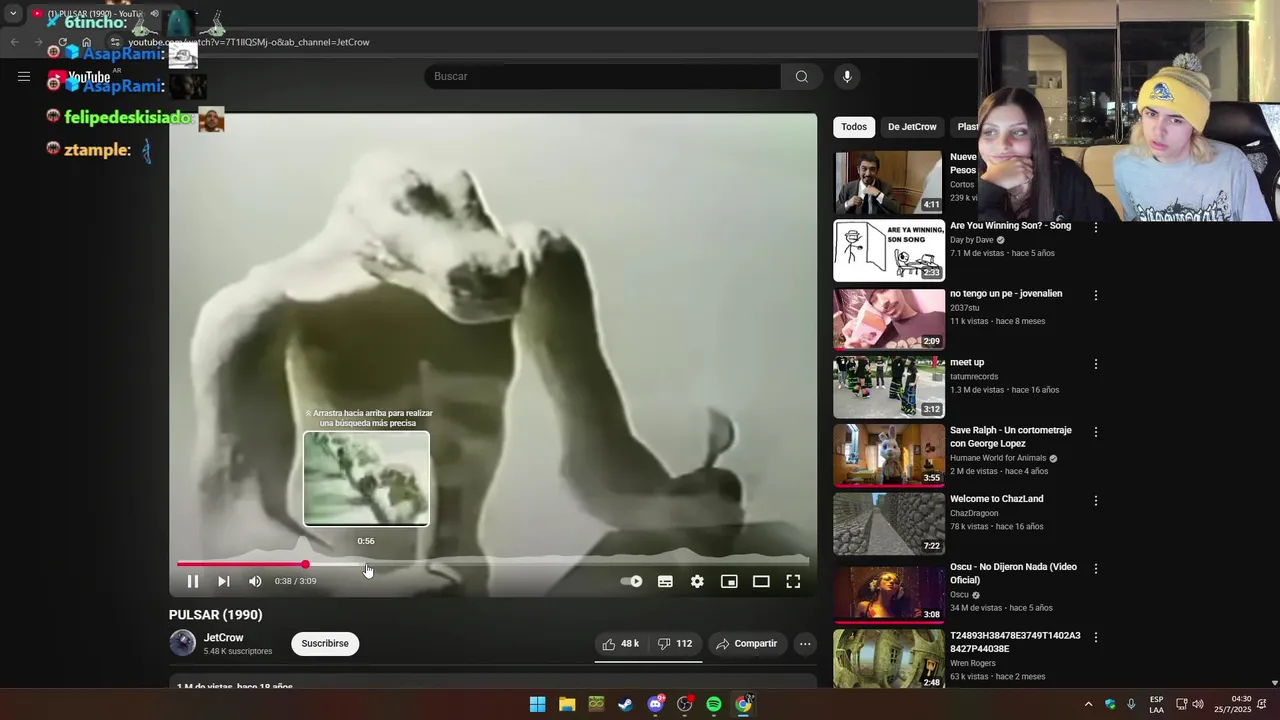This screenshot has height=720, width=1280.
Task: Open Steam from the taskbar
Action: (626, 704)
